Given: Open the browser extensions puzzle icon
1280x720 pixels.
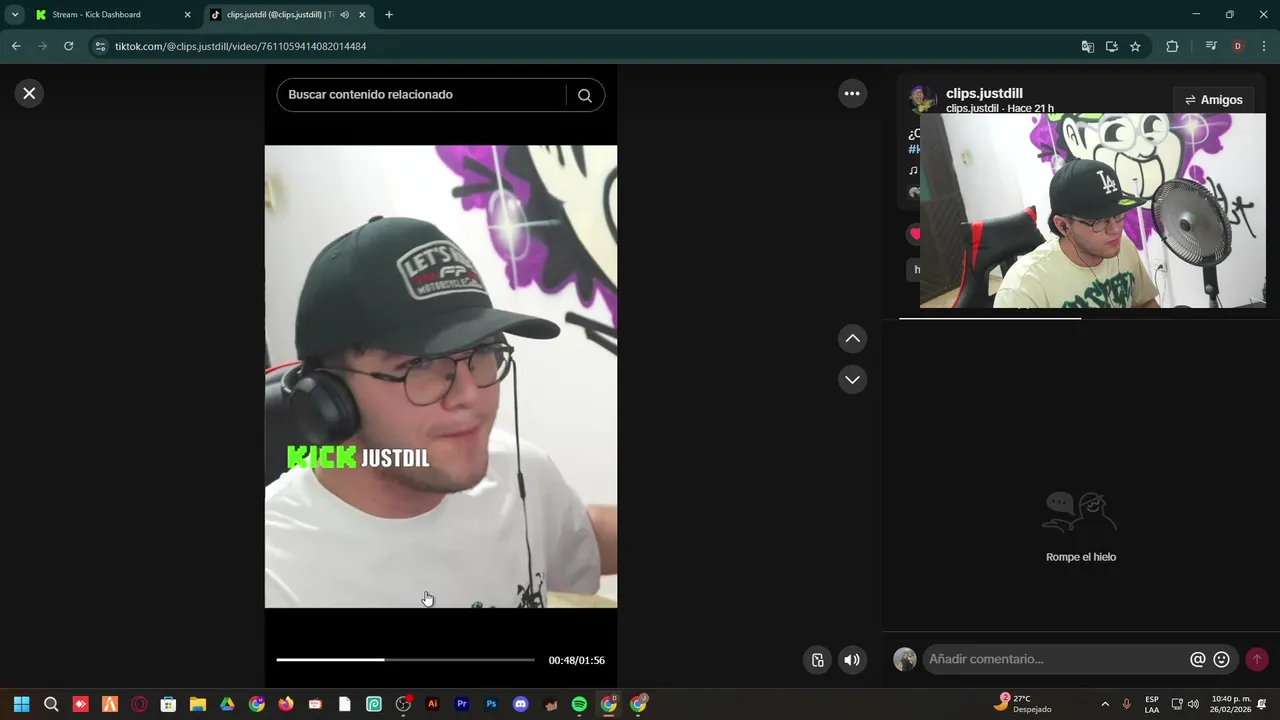Looking at the screenshot, I should tap(1172, 46).
